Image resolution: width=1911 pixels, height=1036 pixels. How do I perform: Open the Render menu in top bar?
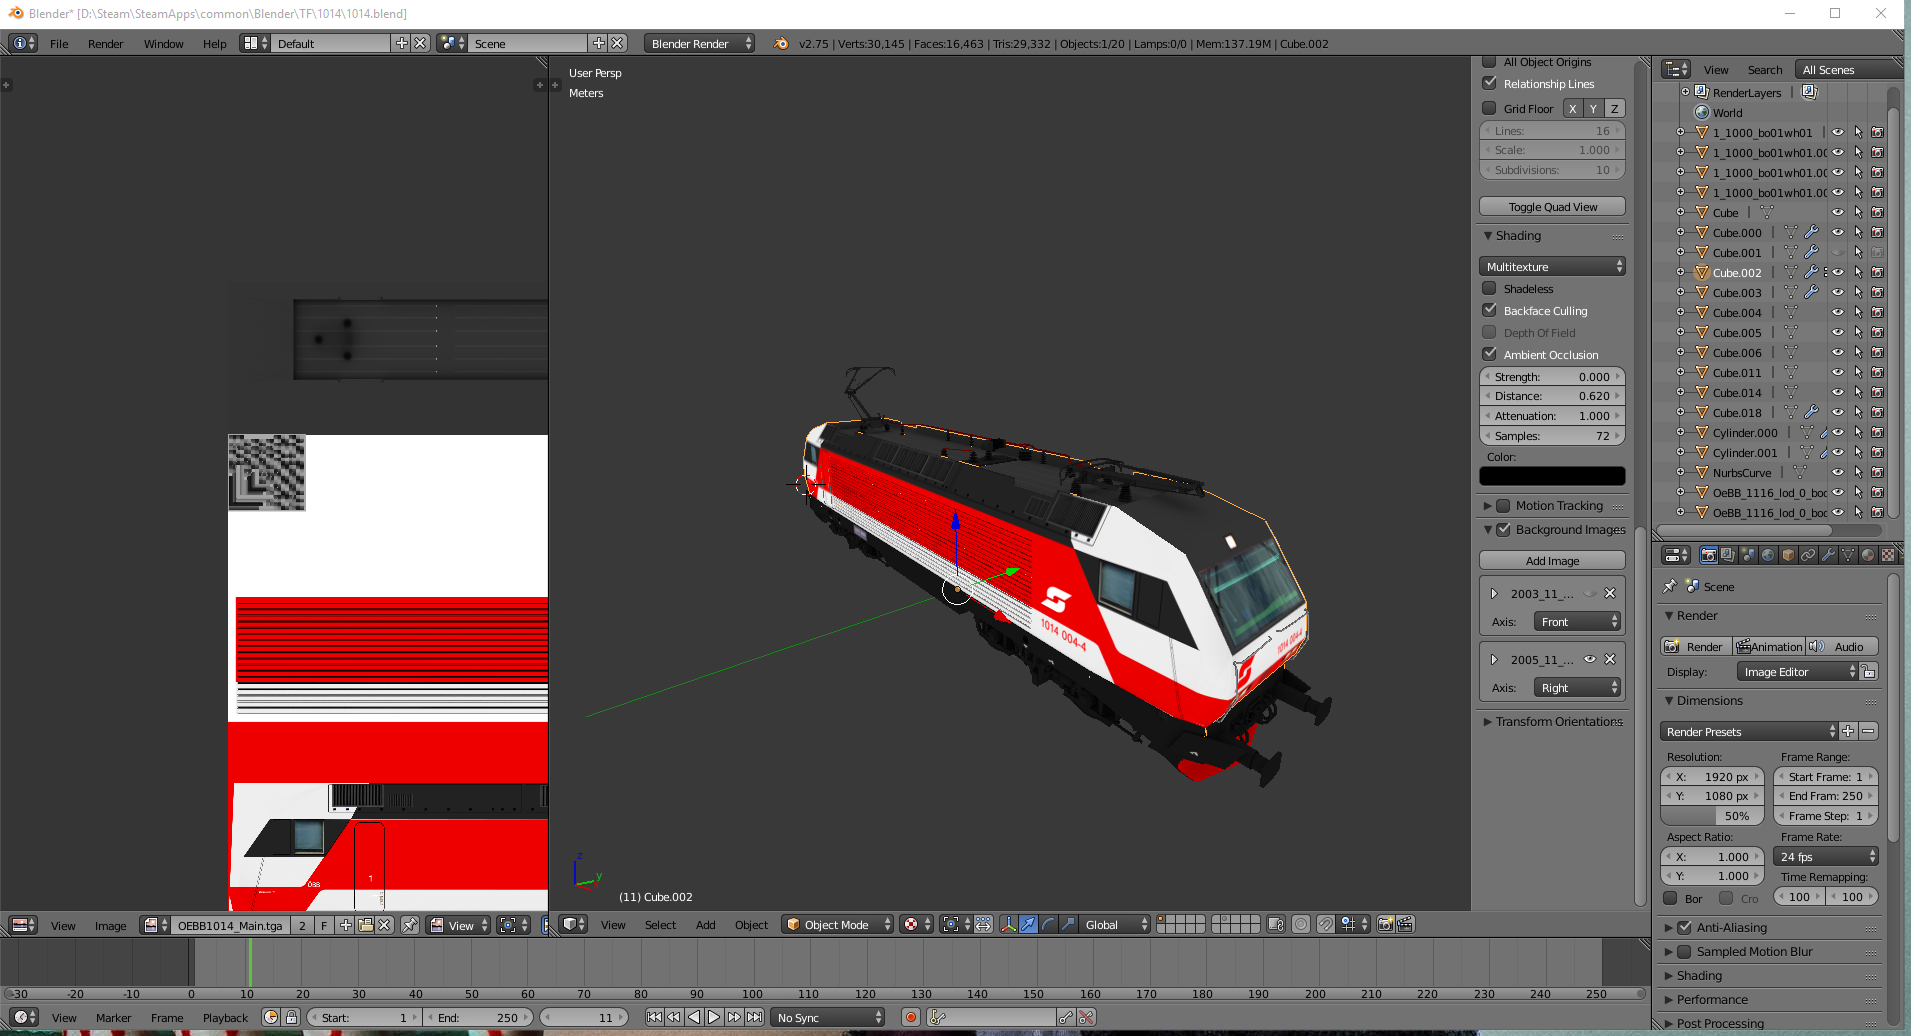(105, 44)
